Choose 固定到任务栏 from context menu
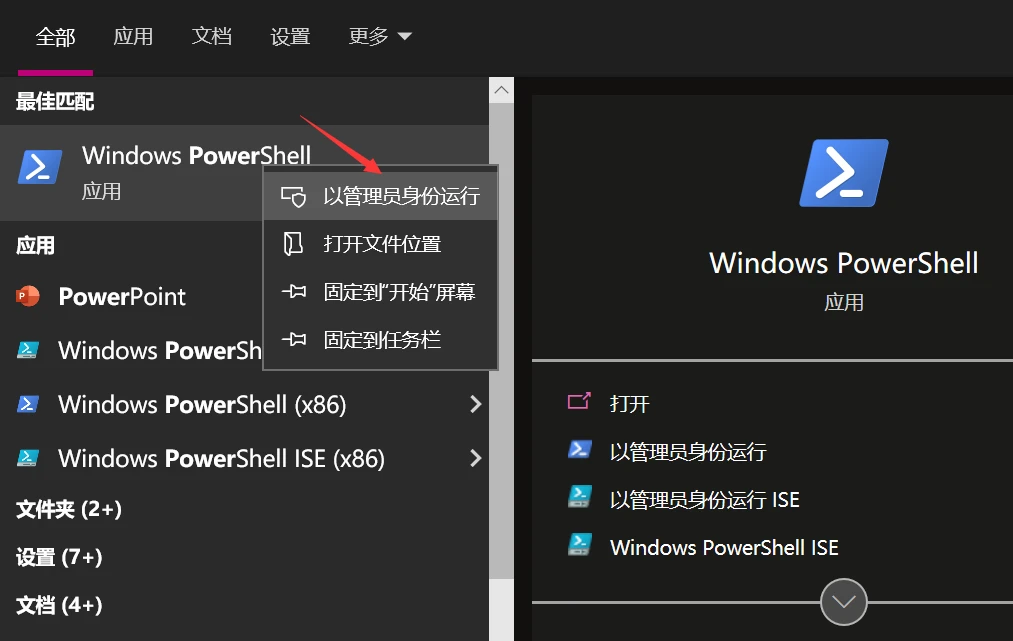 click(381, 339)
